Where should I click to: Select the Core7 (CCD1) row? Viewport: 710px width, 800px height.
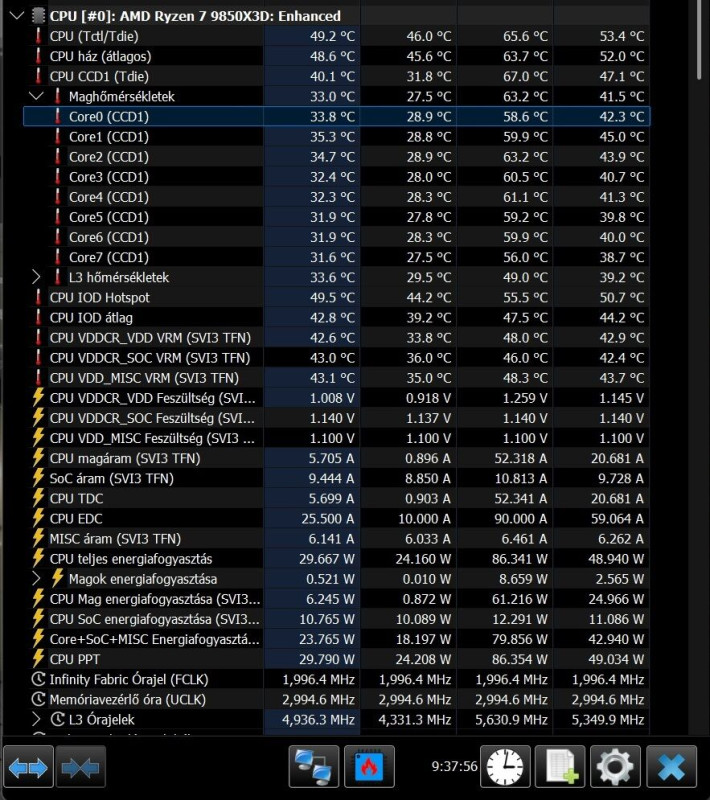[x=337, y=257]
